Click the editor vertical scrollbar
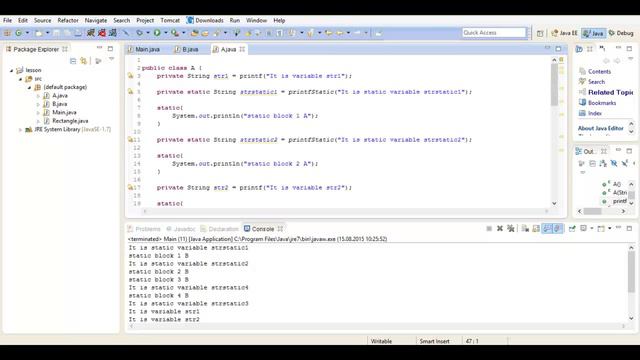Viewport: 640px width, 360px height. tap(554, 131)
